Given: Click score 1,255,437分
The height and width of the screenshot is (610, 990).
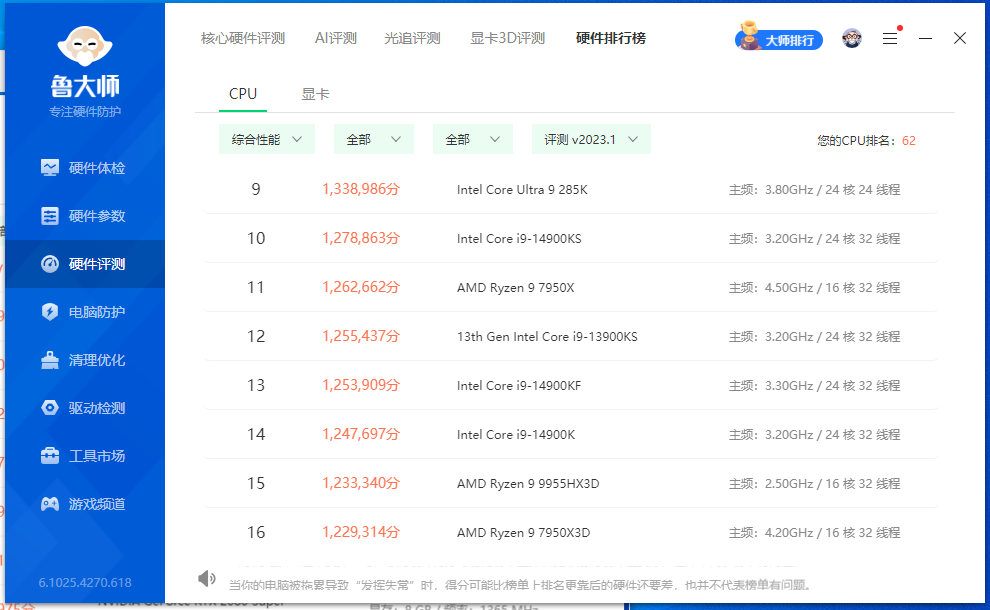Looking at the screenshot, I should point(361,336).
